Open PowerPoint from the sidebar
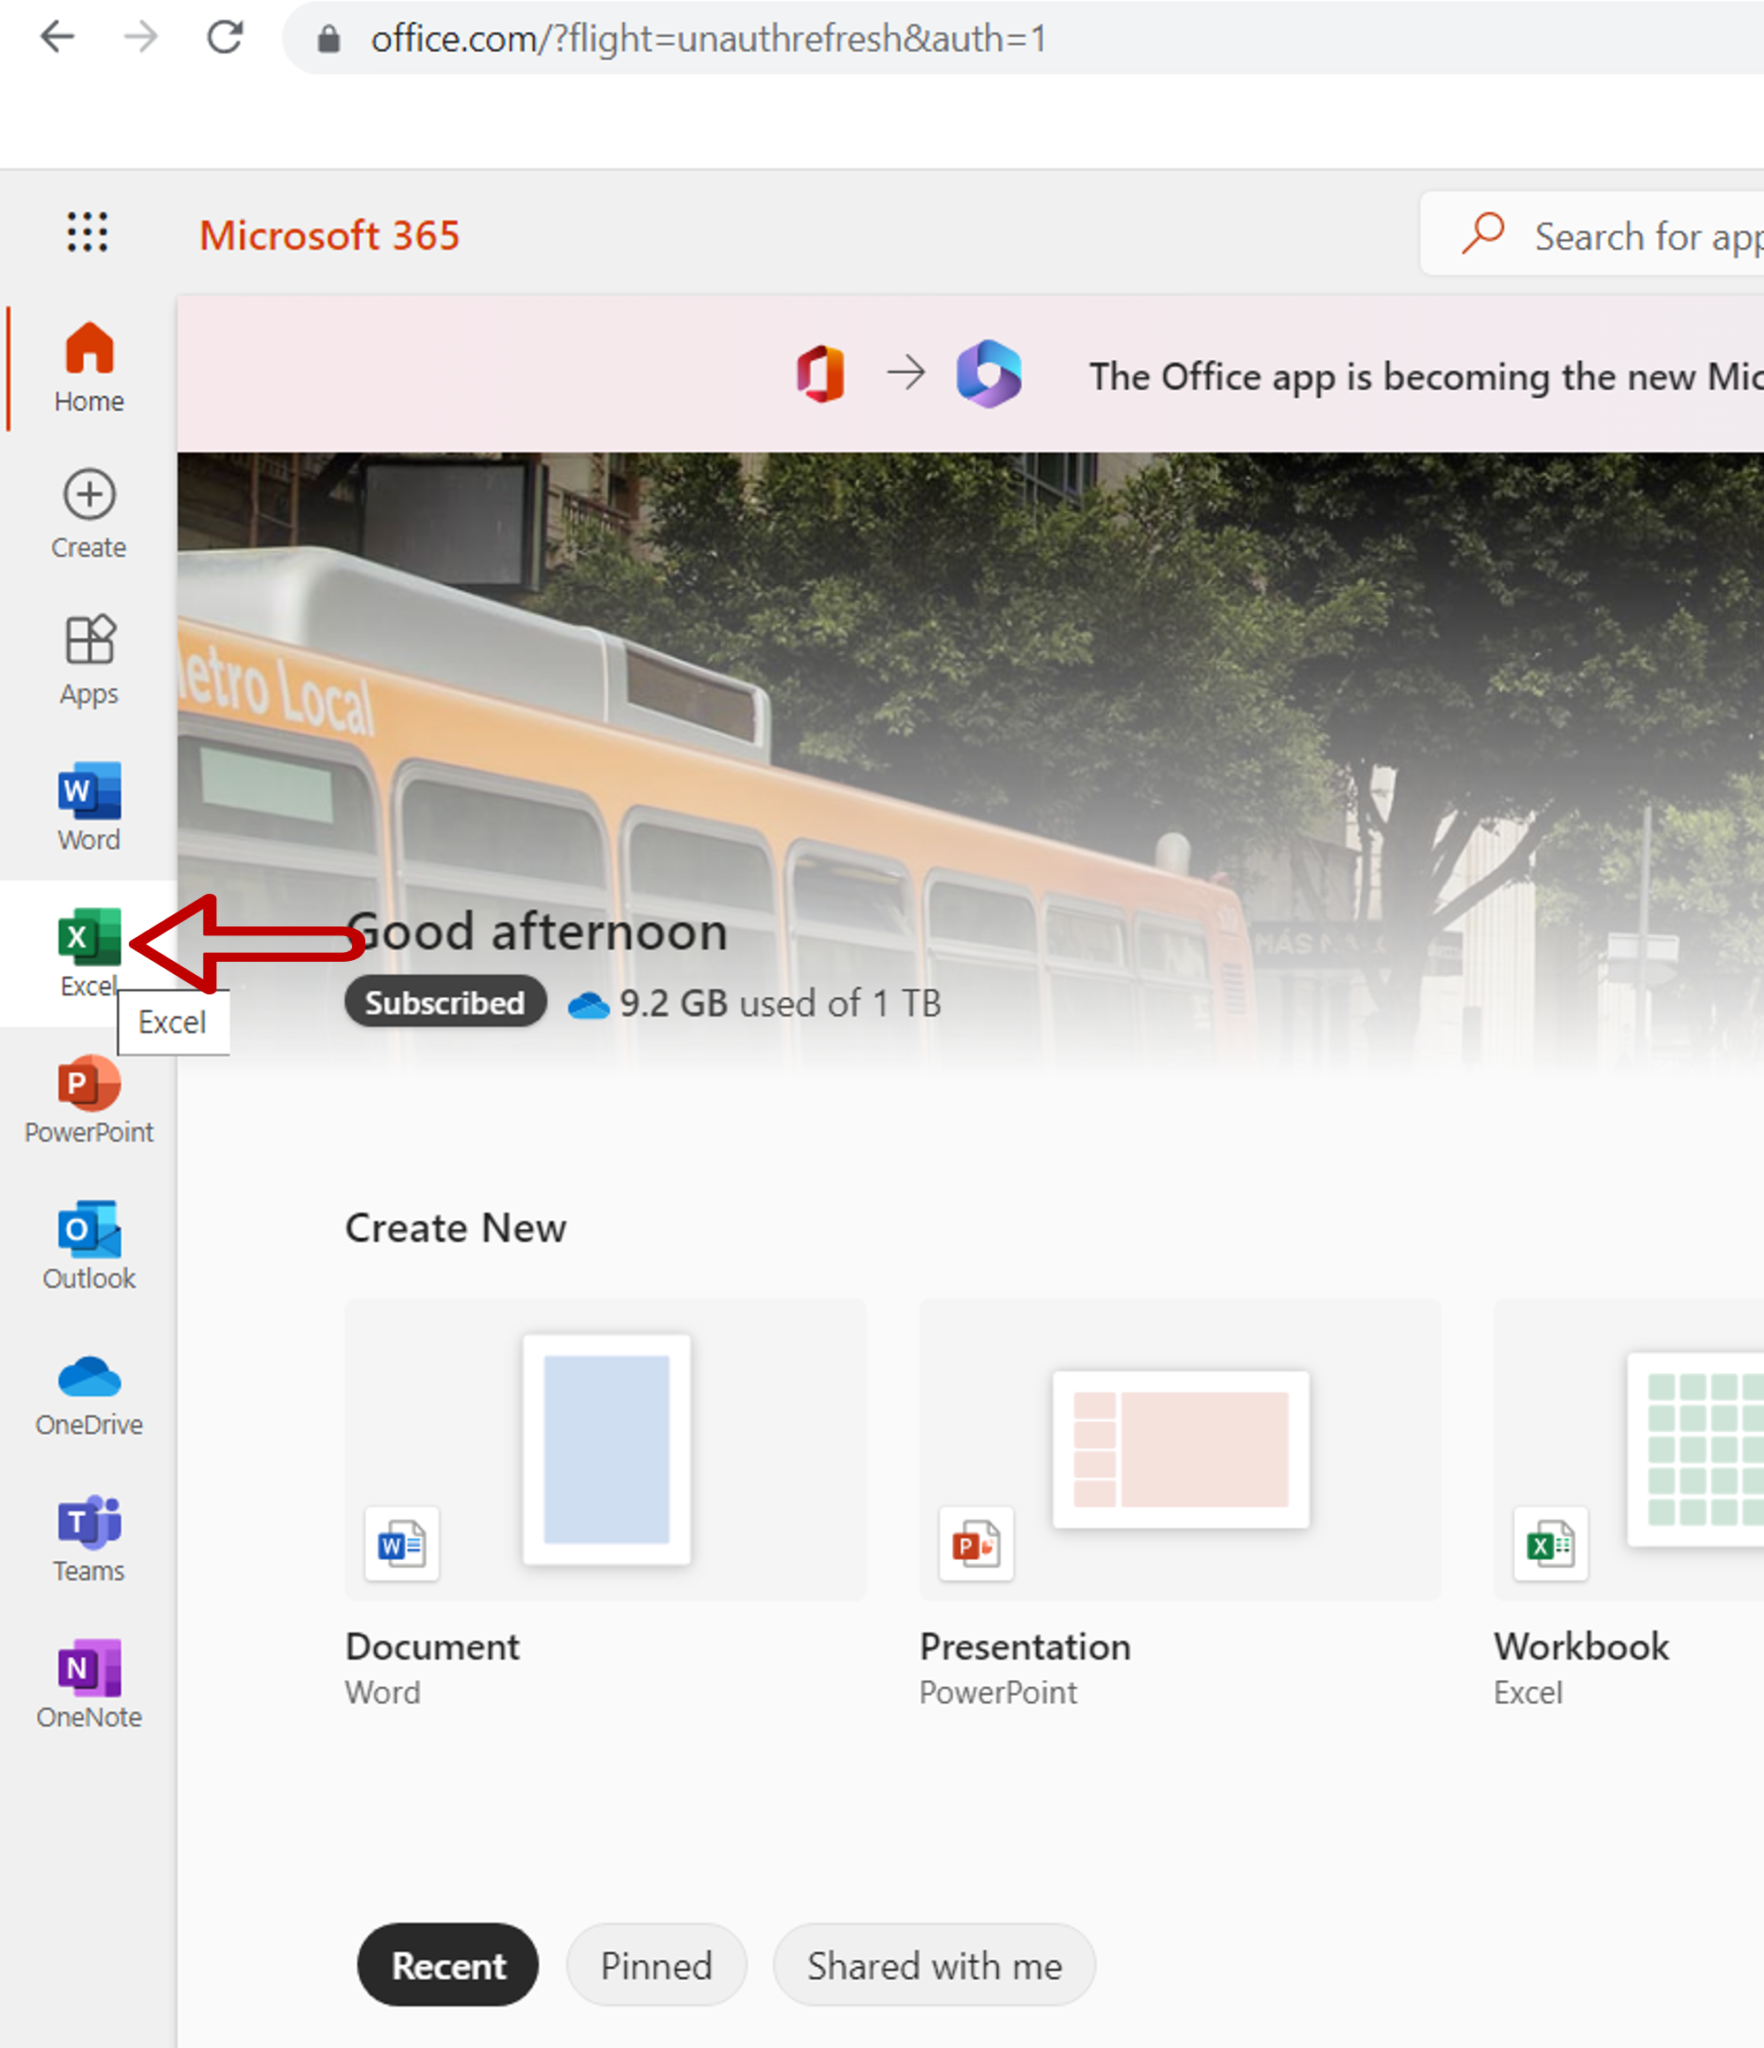Viewport: 1764px width, 2048px height. pos(89,1100)
